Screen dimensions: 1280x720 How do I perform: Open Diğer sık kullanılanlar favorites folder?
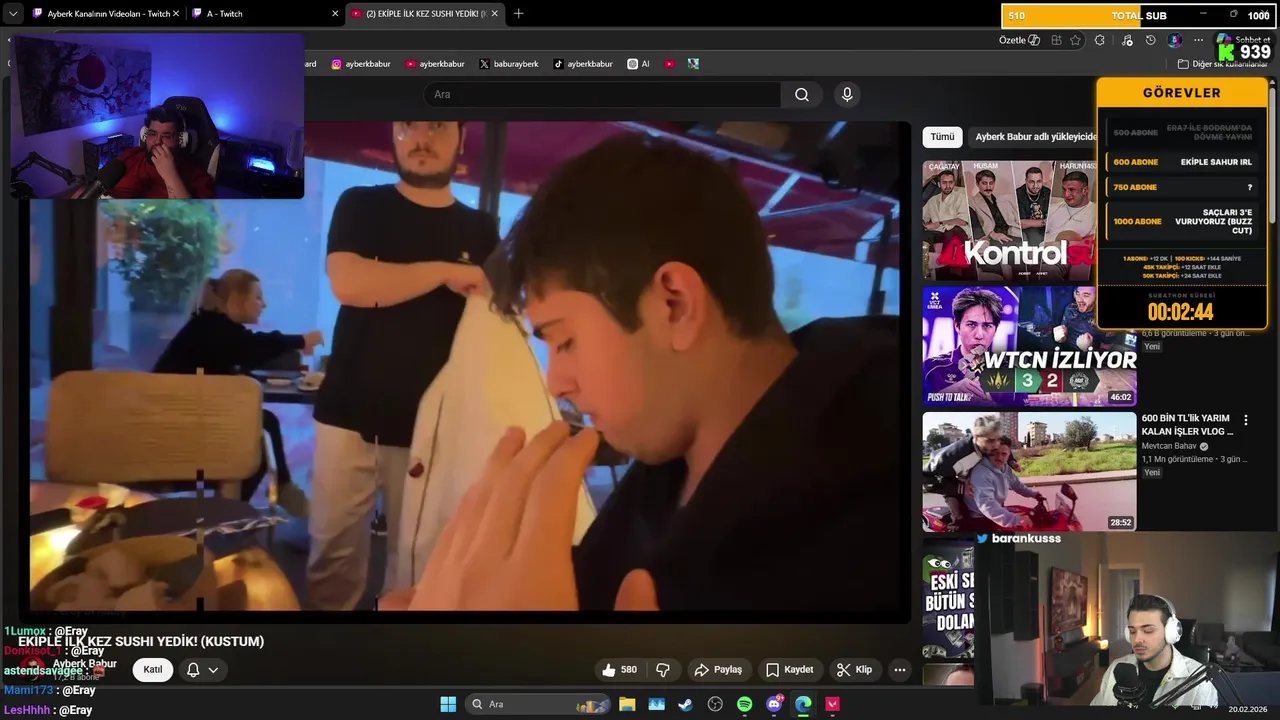pyautogui.click(x=1223, y=64)
